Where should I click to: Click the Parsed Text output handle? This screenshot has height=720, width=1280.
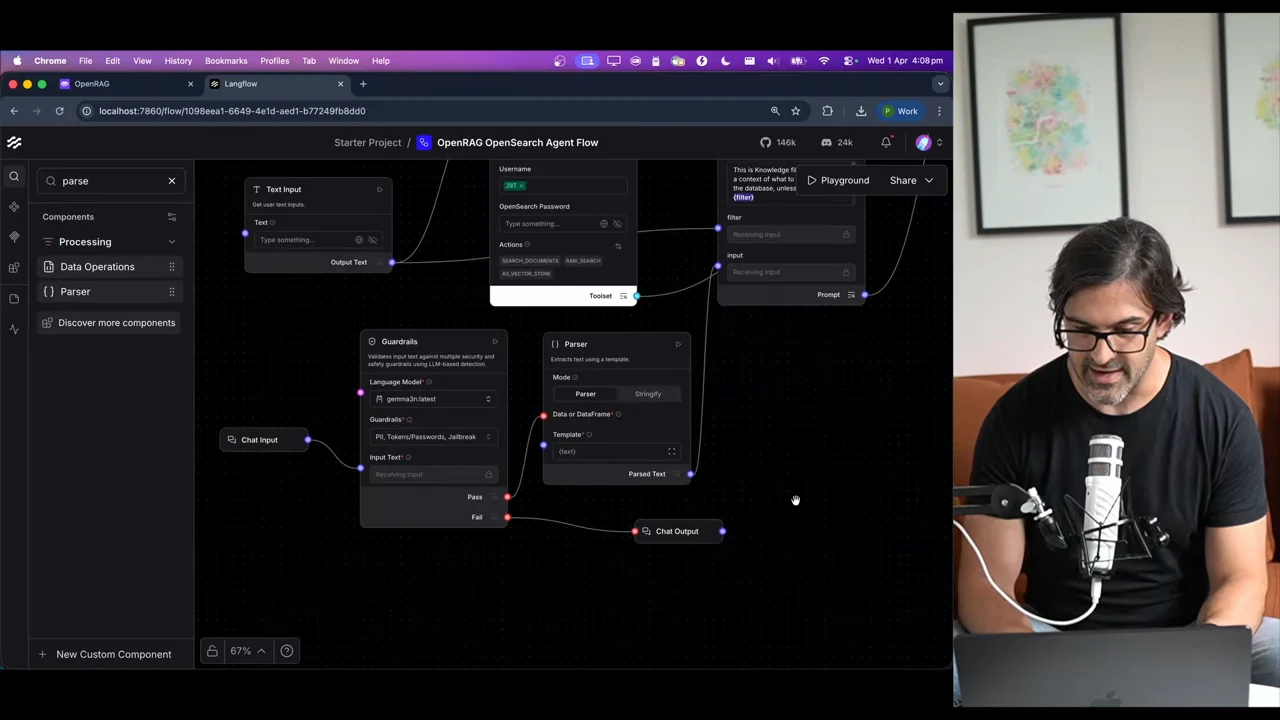point(690,474)
